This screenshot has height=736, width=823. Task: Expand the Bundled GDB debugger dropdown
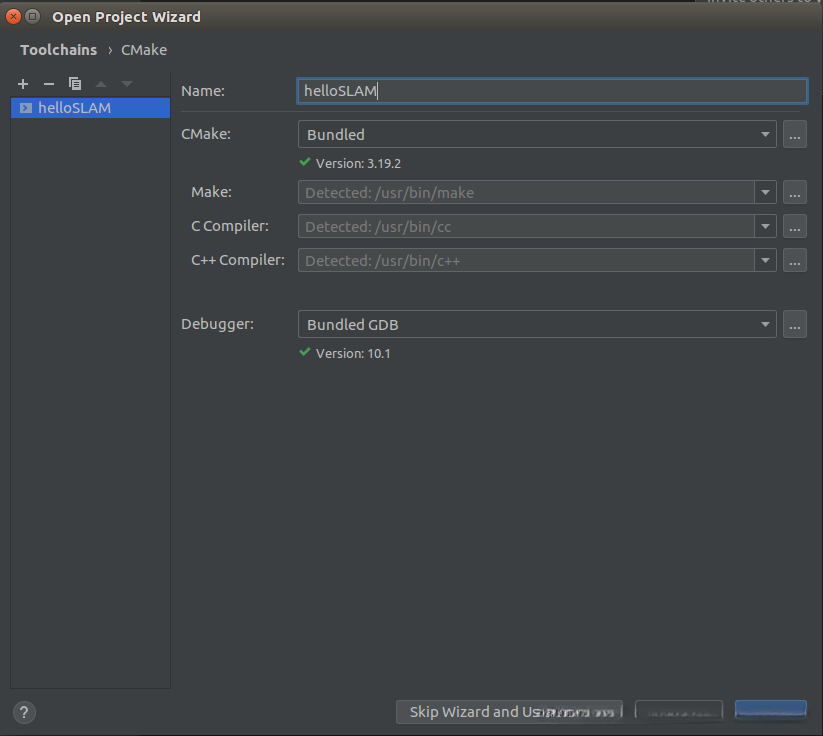tap(765, 324)
